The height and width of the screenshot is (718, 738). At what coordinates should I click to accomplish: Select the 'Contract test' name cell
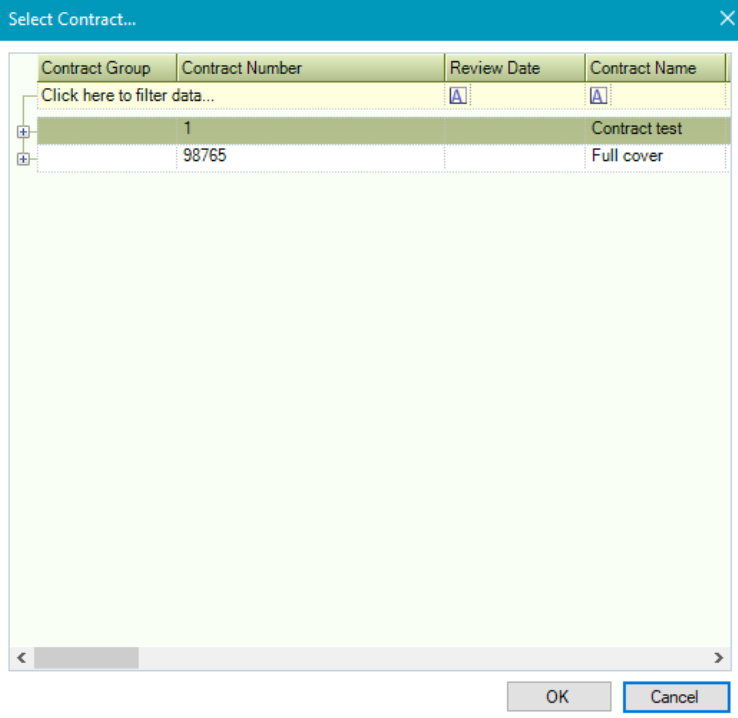pos(654,129)
